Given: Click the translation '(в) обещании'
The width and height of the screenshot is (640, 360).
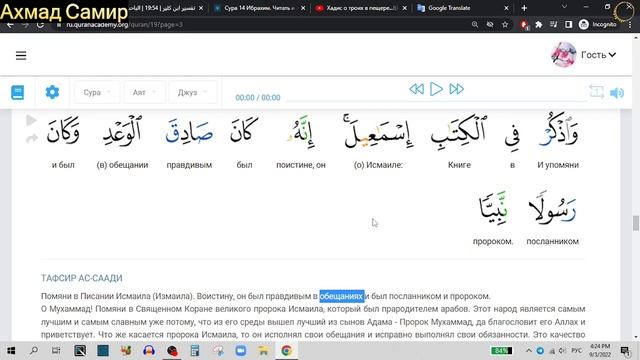Looking at the screenshot, I should click(122, 165).
